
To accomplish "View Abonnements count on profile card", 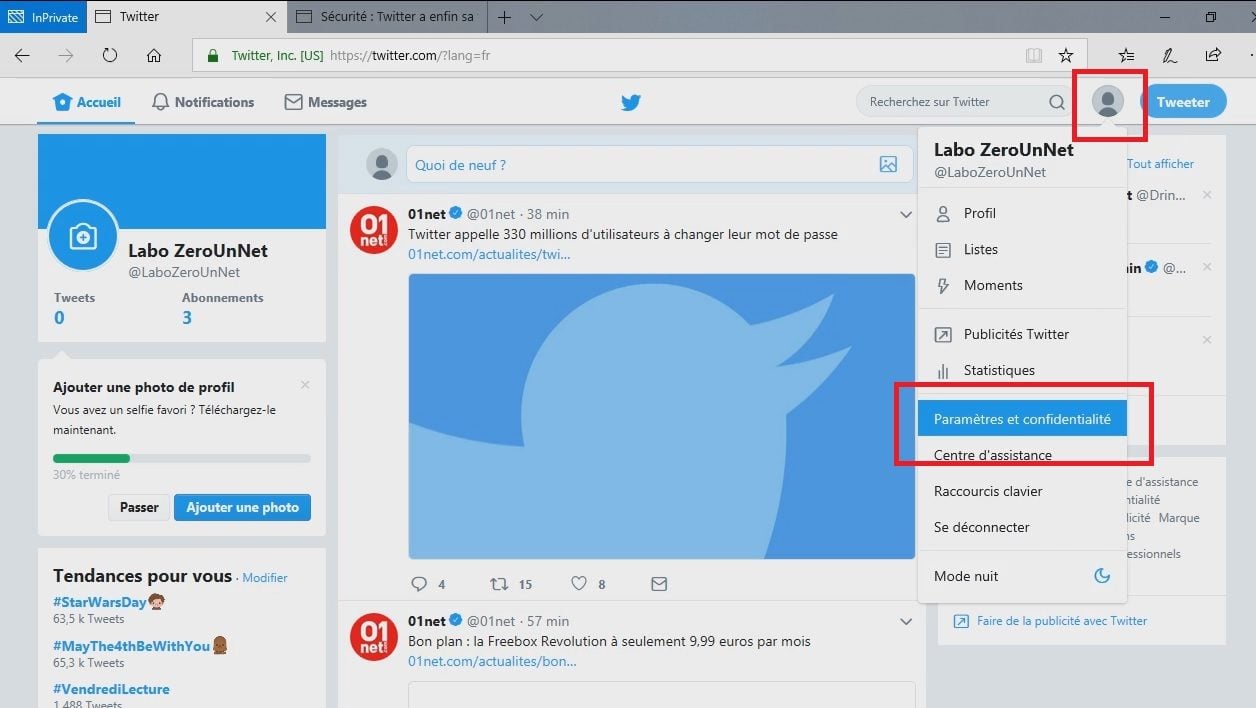I will pos(222,309).
